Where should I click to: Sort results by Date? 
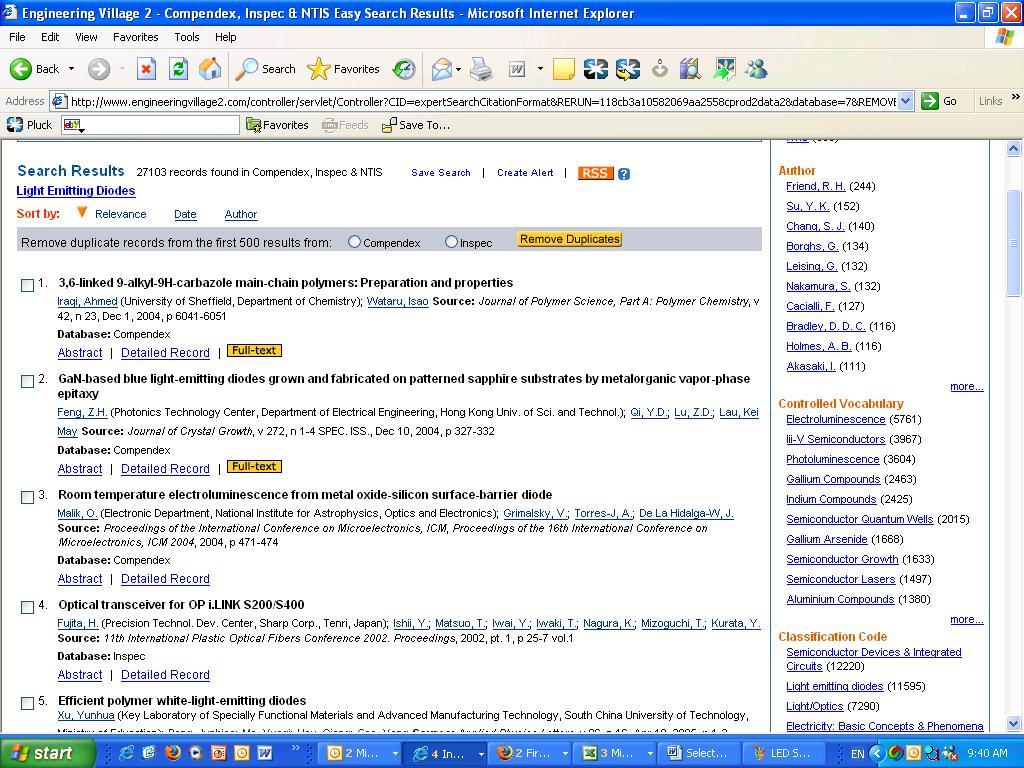coord(185,214)
